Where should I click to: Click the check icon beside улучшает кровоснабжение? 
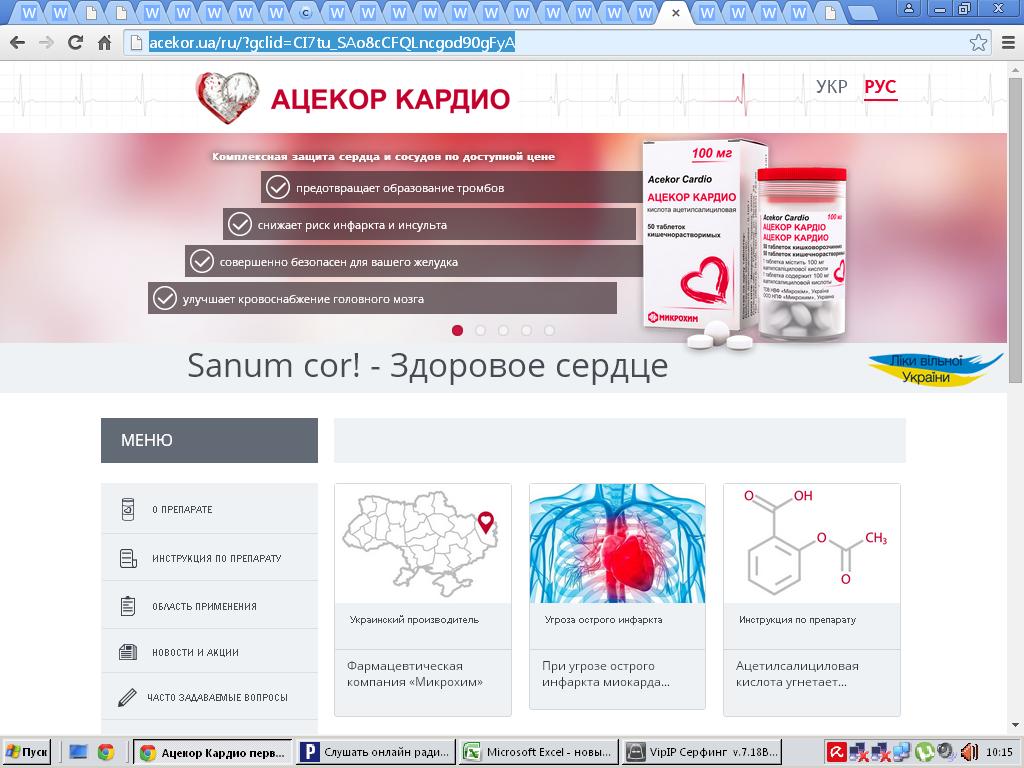pos(165,298)
